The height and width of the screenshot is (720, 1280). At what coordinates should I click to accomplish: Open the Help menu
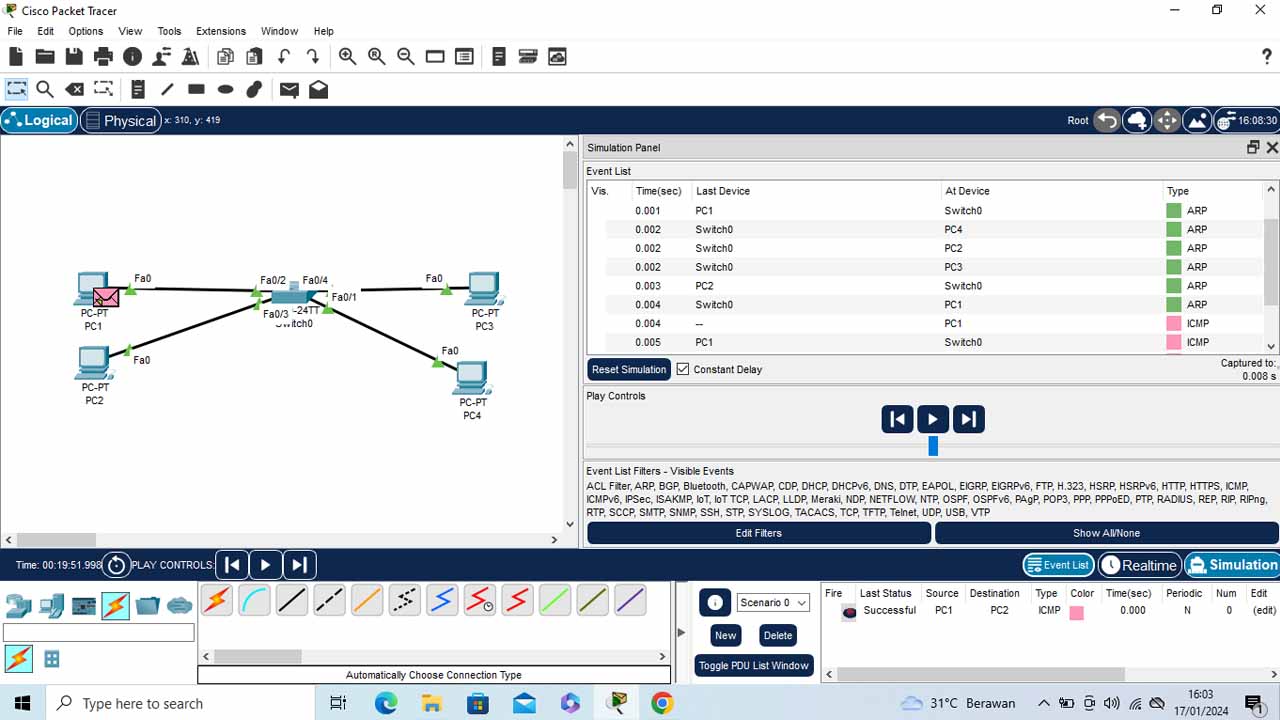pos(324,31)
